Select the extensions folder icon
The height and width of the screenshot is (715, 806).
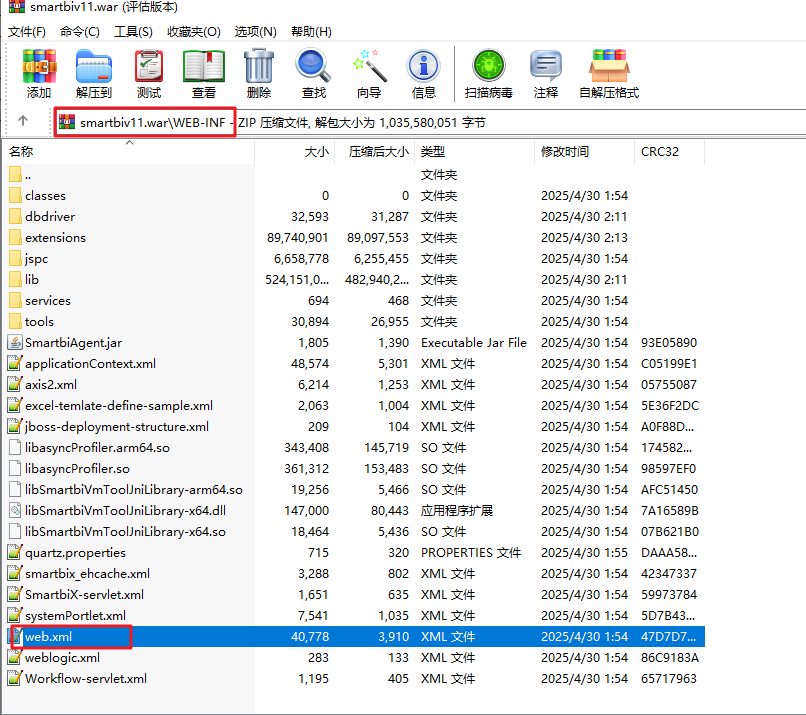15,237
